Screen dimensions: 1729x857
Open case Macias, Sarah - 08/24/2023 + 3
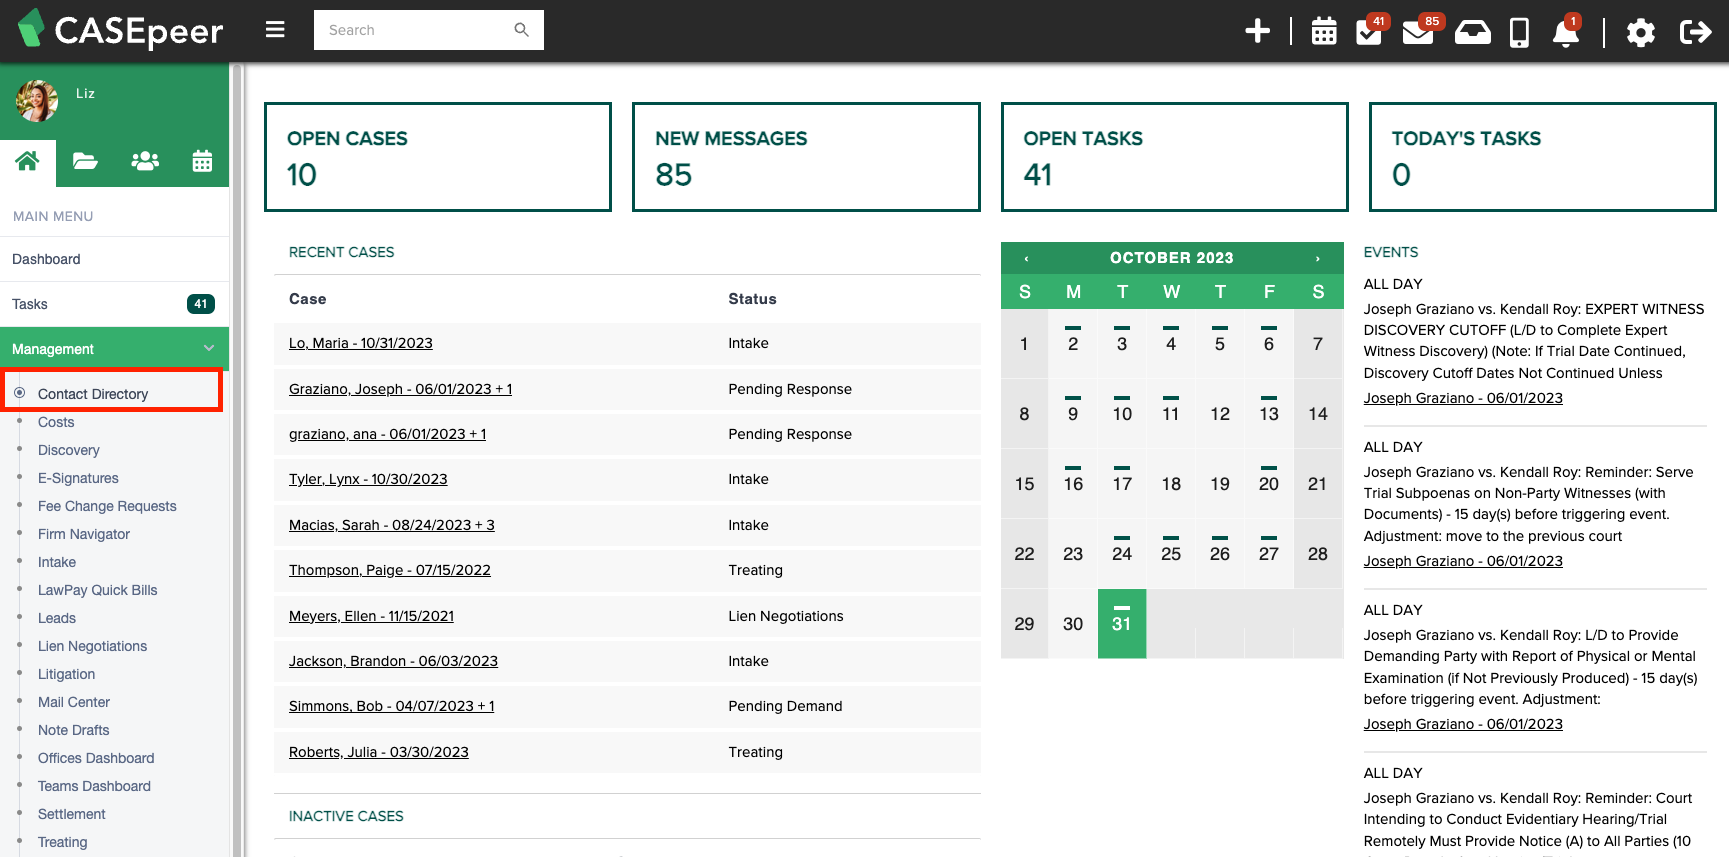(x=392, y=525)
